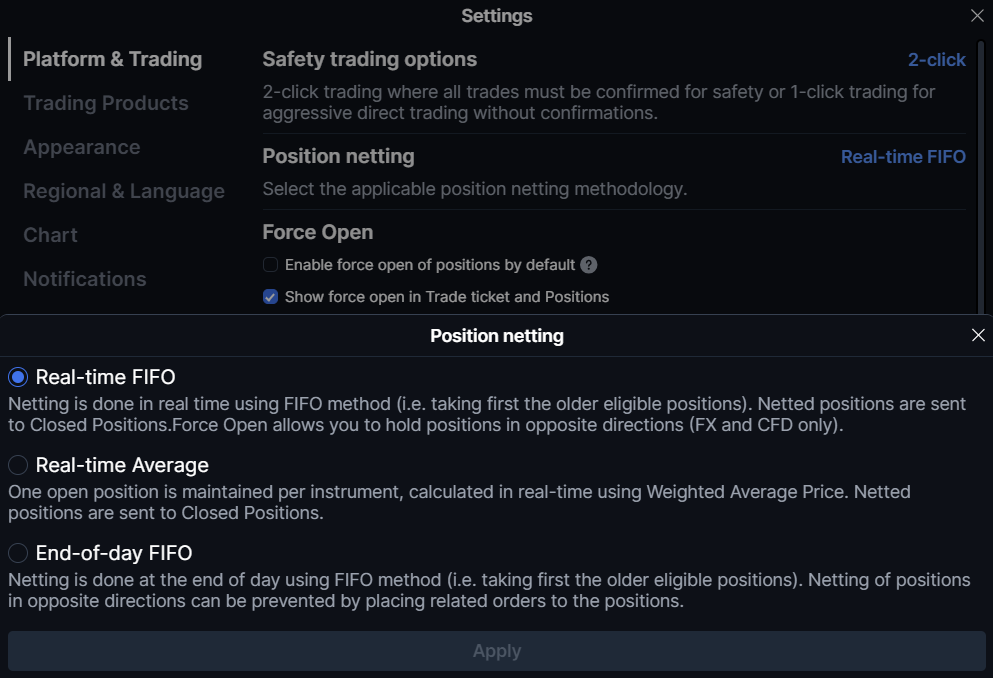Go to Regional & Language settings

(x=124, y=191)
